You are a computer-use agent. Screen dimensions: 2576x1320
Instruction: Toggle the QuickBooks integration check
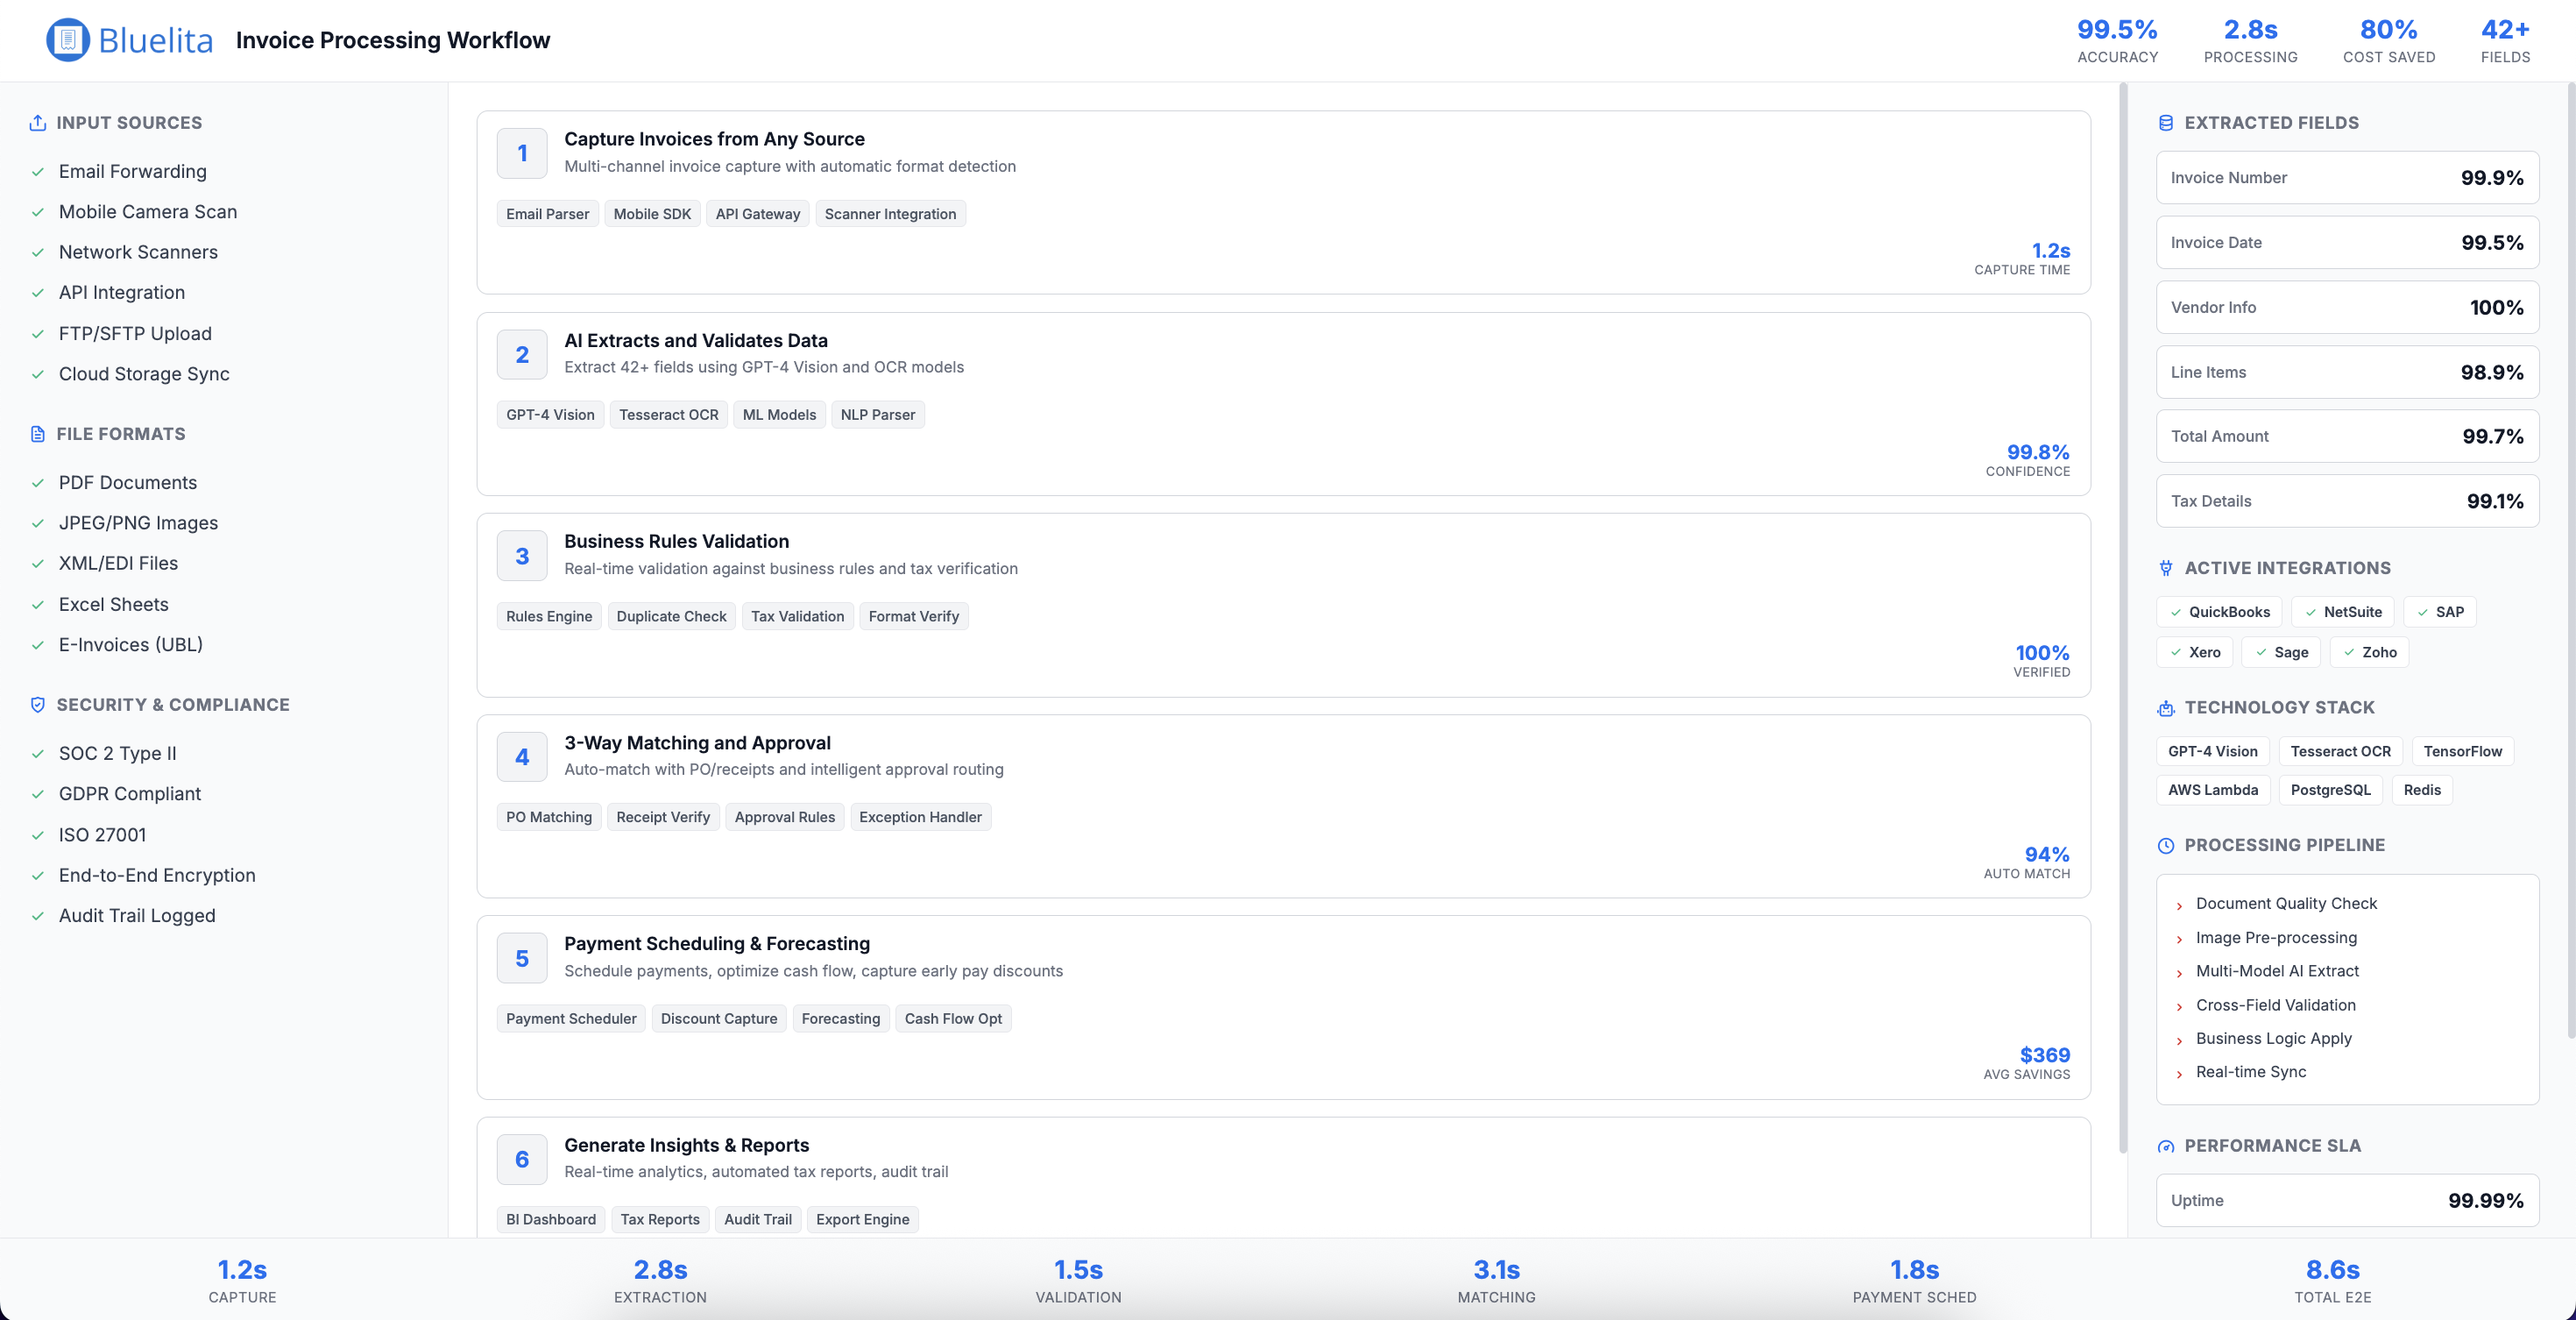pos(2176,612)
